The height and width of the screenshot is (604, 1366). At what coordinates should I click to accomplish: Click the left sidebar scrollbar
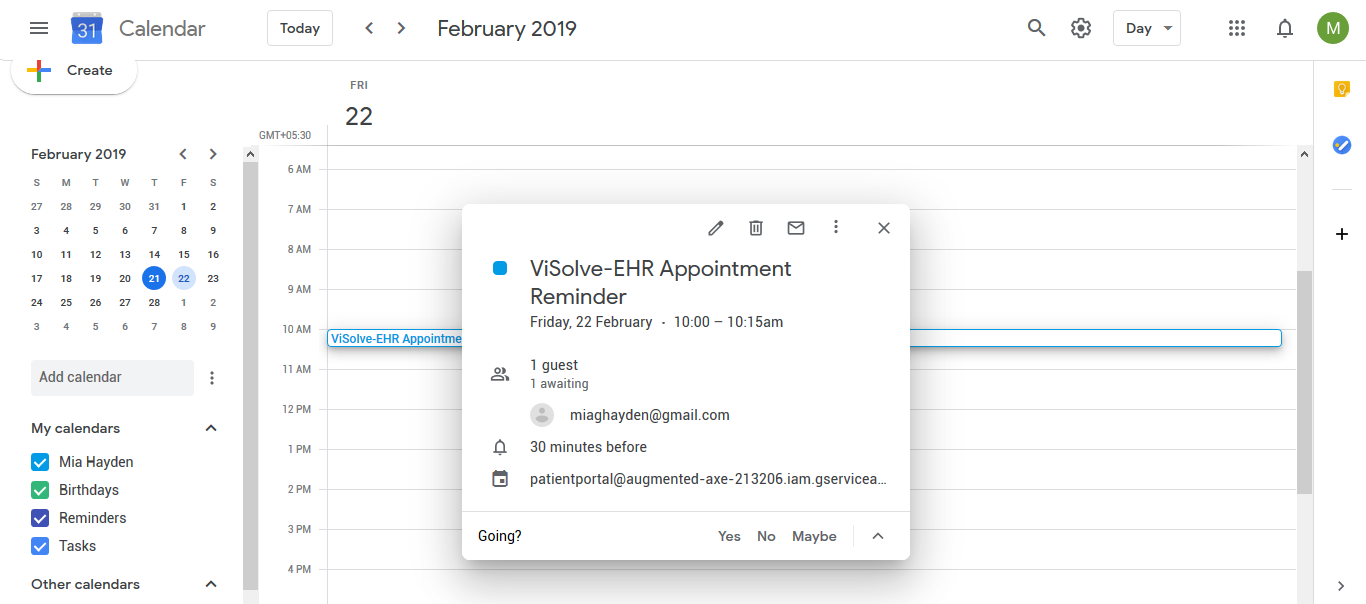point(250,375)
